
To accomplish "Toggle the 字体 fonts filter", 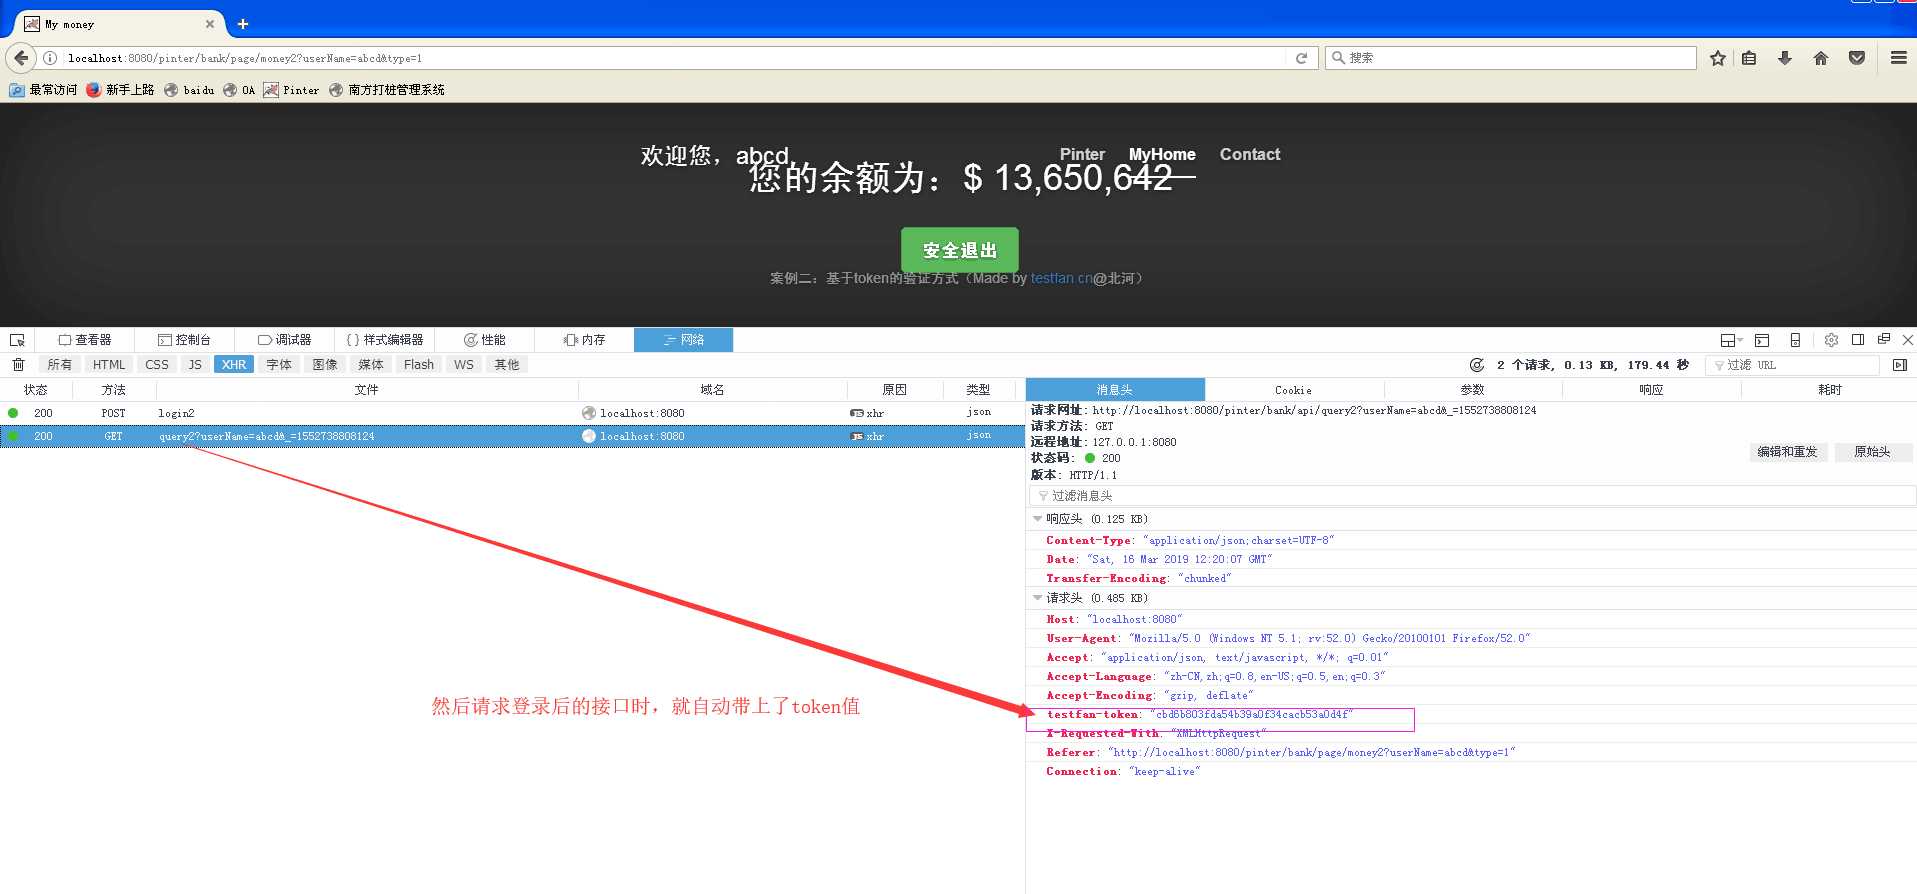I will click(279, 365).
